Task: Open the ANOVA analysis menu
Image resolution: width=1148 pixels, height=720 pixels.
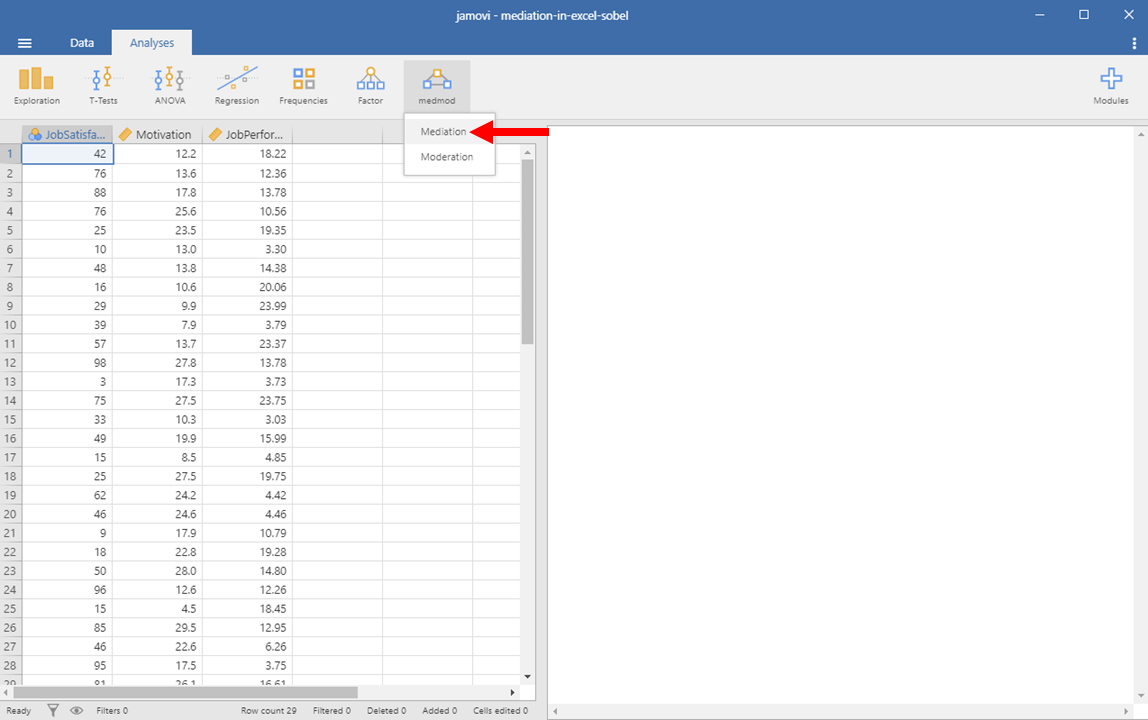Action: click(x=169, y=85)
